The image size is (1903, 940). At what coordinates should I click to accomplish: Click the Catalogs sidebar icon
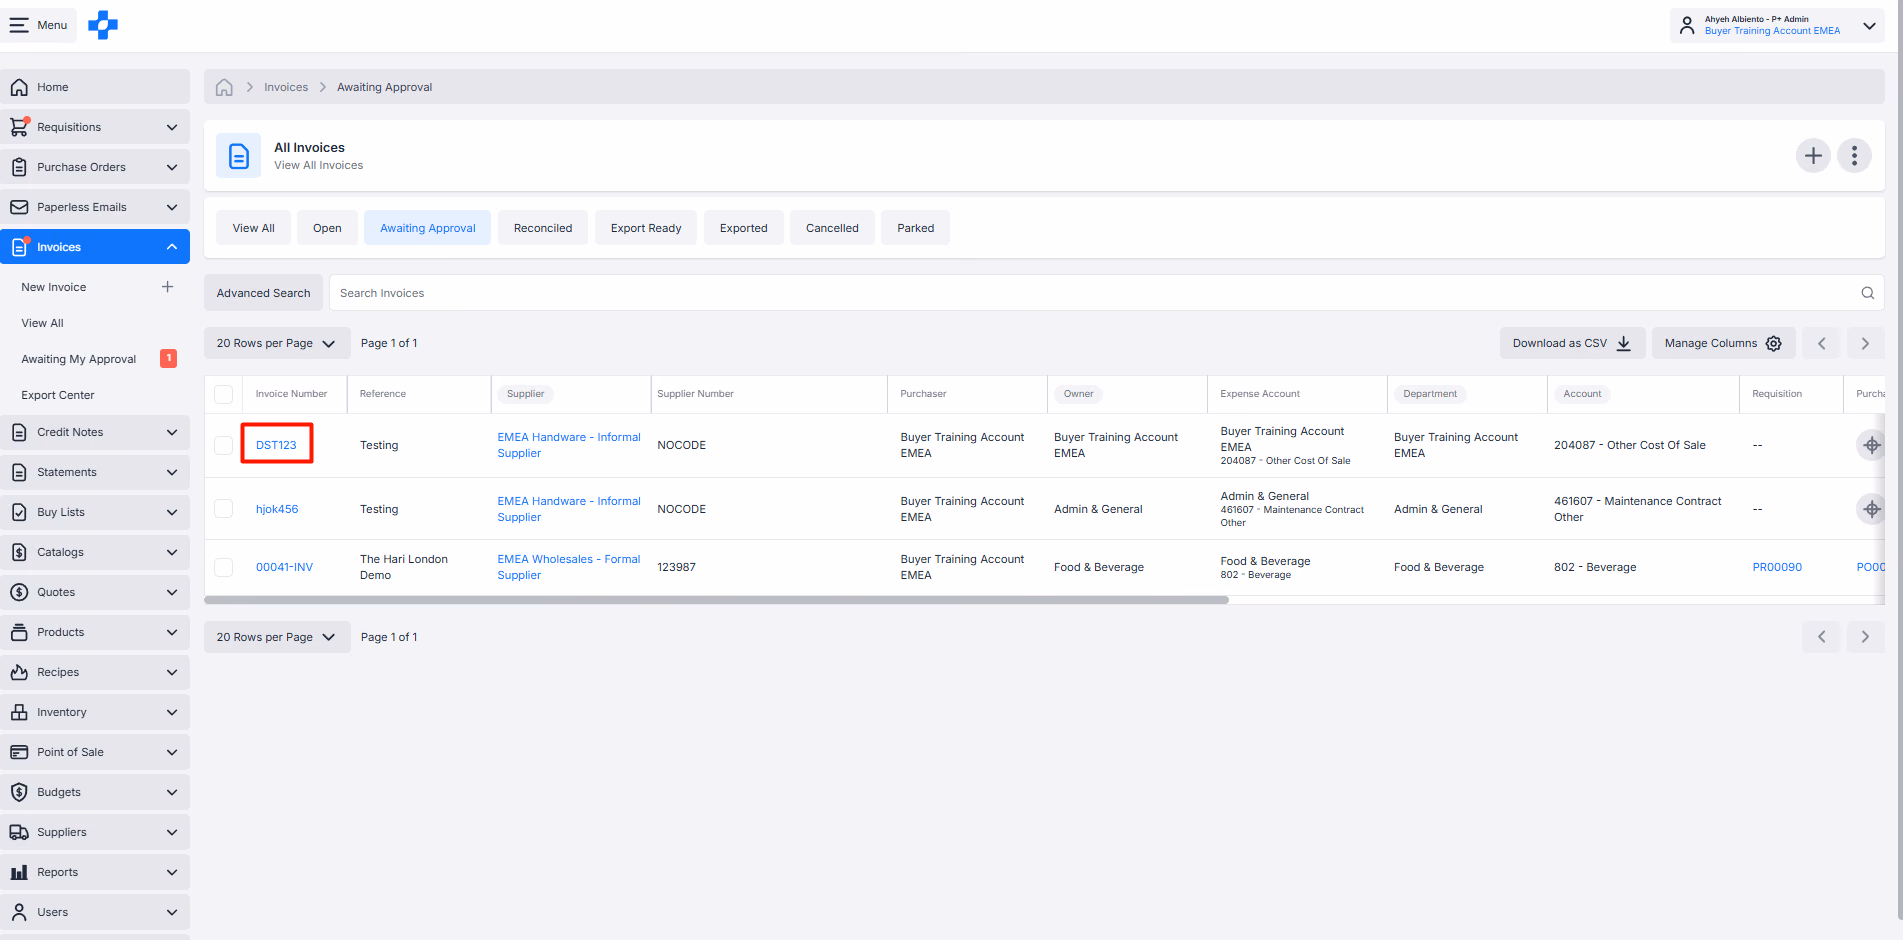click(x=19, y=552)
